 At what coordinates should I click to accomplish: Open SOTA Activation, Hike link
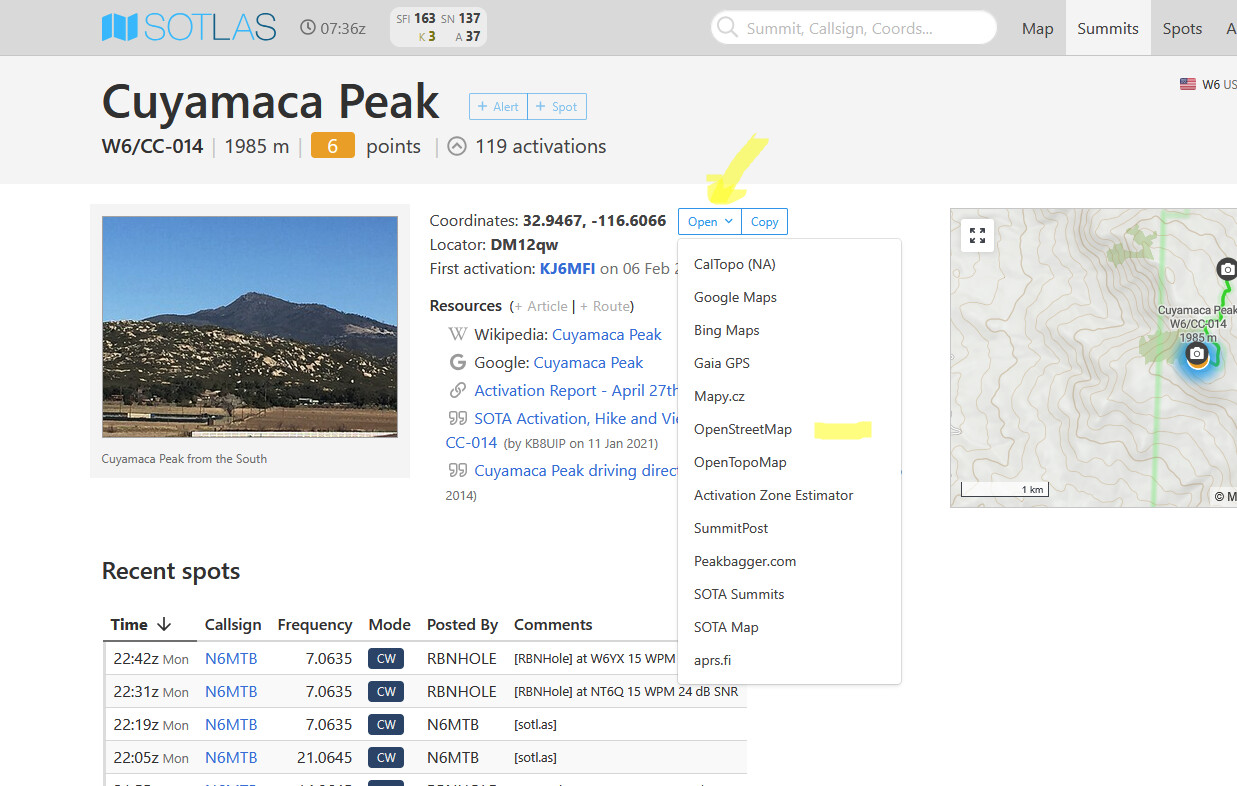pyautogui.click(x=576, y=418)
